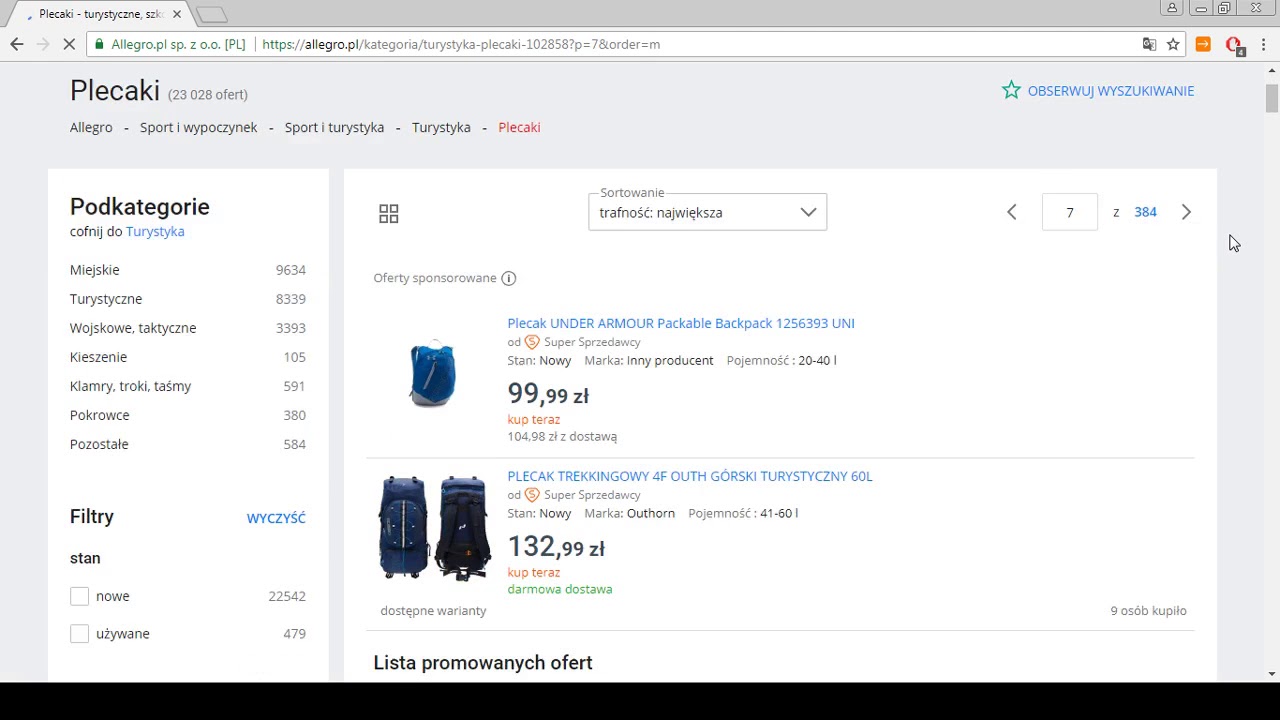Click the green star watch-search icon

[1011, 90]
